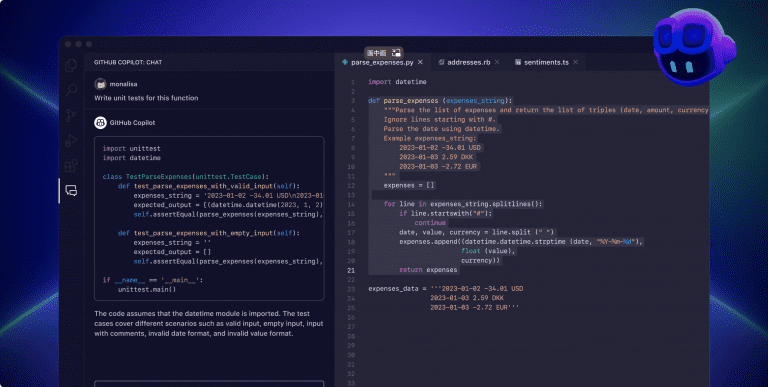Viewport: 768px width, 387px height.
Task: Click editor line 'import datetime'
Action: (397, 82)
